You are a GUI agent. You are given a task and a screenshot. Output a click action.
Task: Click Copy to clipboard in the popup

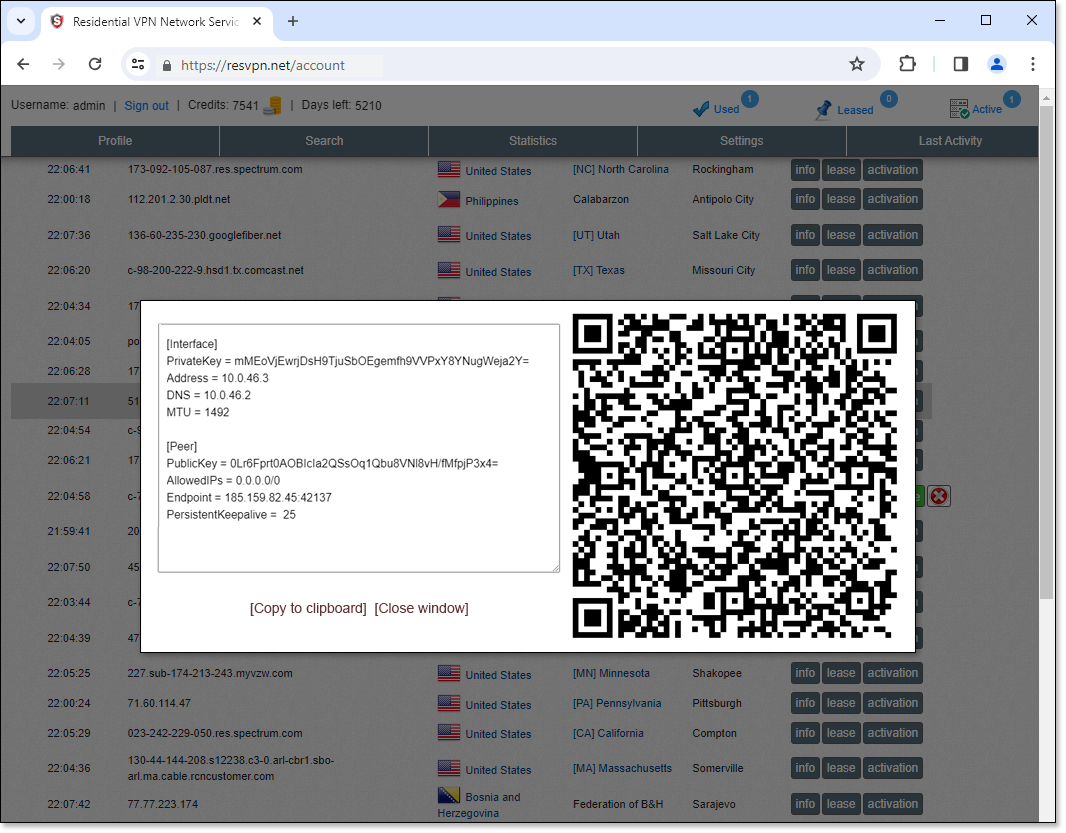[x=308, y=608]
